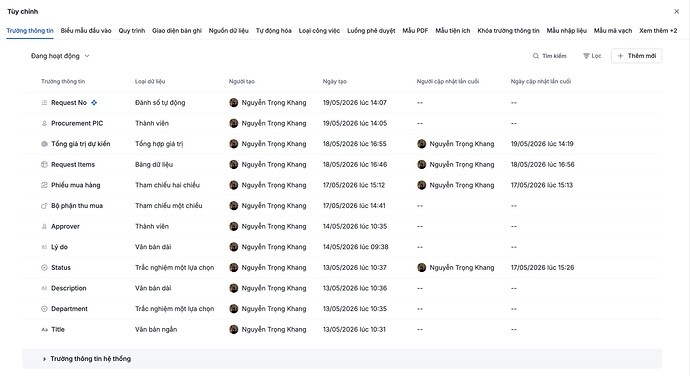Click the Loại dữ liệu column header
Viewport: 690px width, 376px height.
(150, 81)
